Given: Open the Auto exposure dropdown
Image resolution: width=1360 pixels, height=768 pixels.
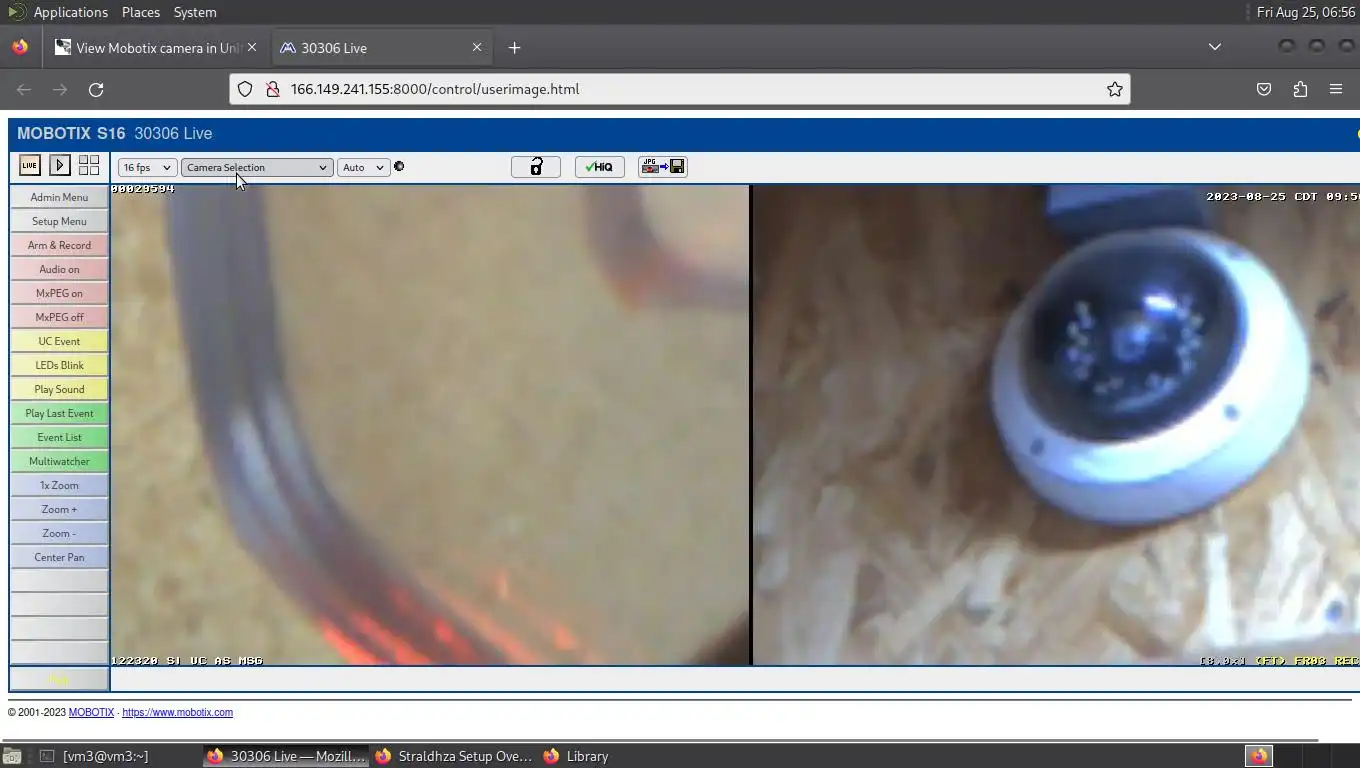Looking at the screenshot, I should pos(363,167).
